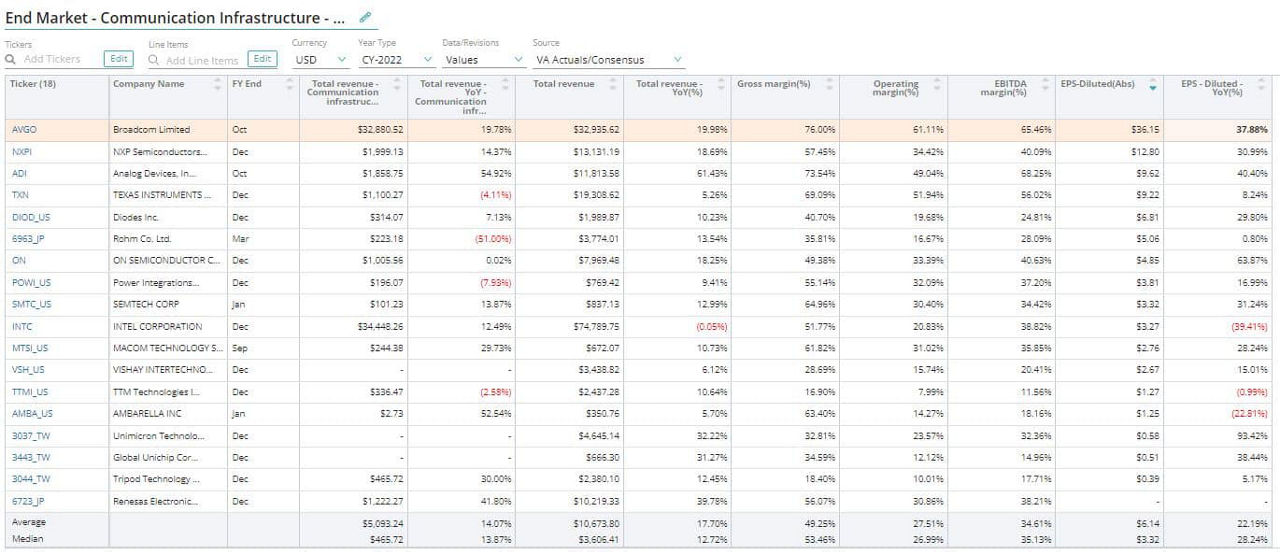The width and height of the screenshot is (1280, 552).
Task: Open the AVGO ticker link
Action: [x=23, y=129]
